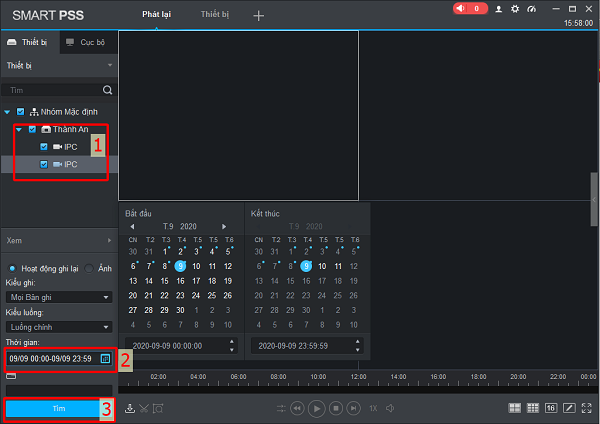The width and height of the screenshot is (600, 424).
Task: Open the Luồng chính stream dropdown
Action: pos(58,326)
